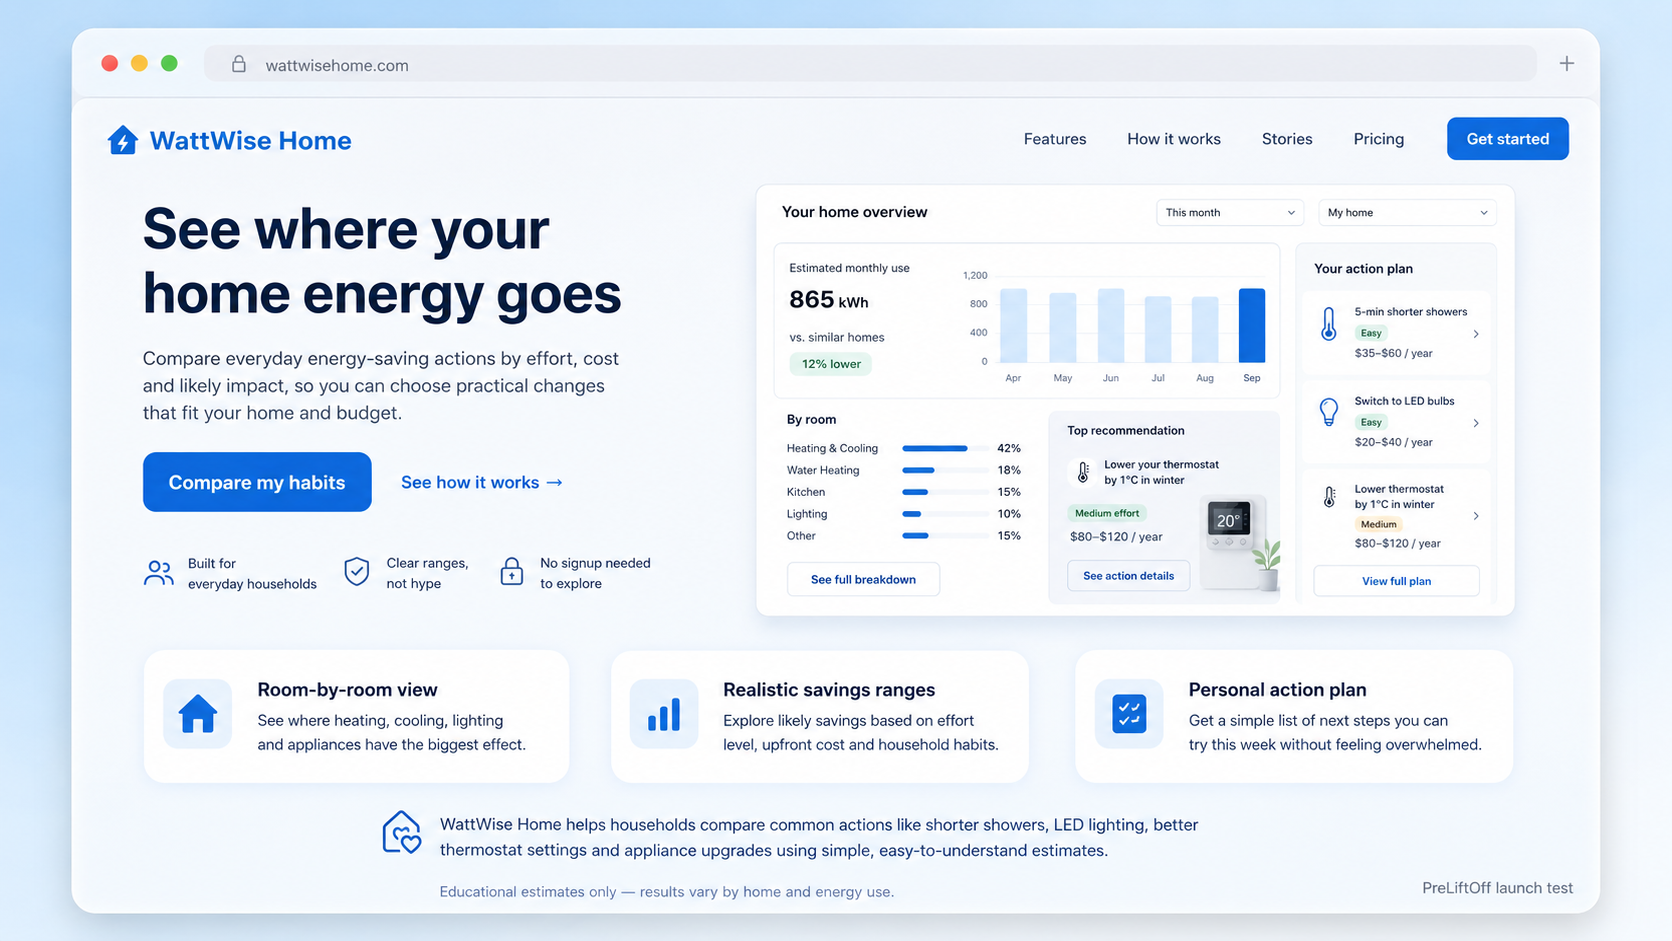Click the See action details button

1128,576
